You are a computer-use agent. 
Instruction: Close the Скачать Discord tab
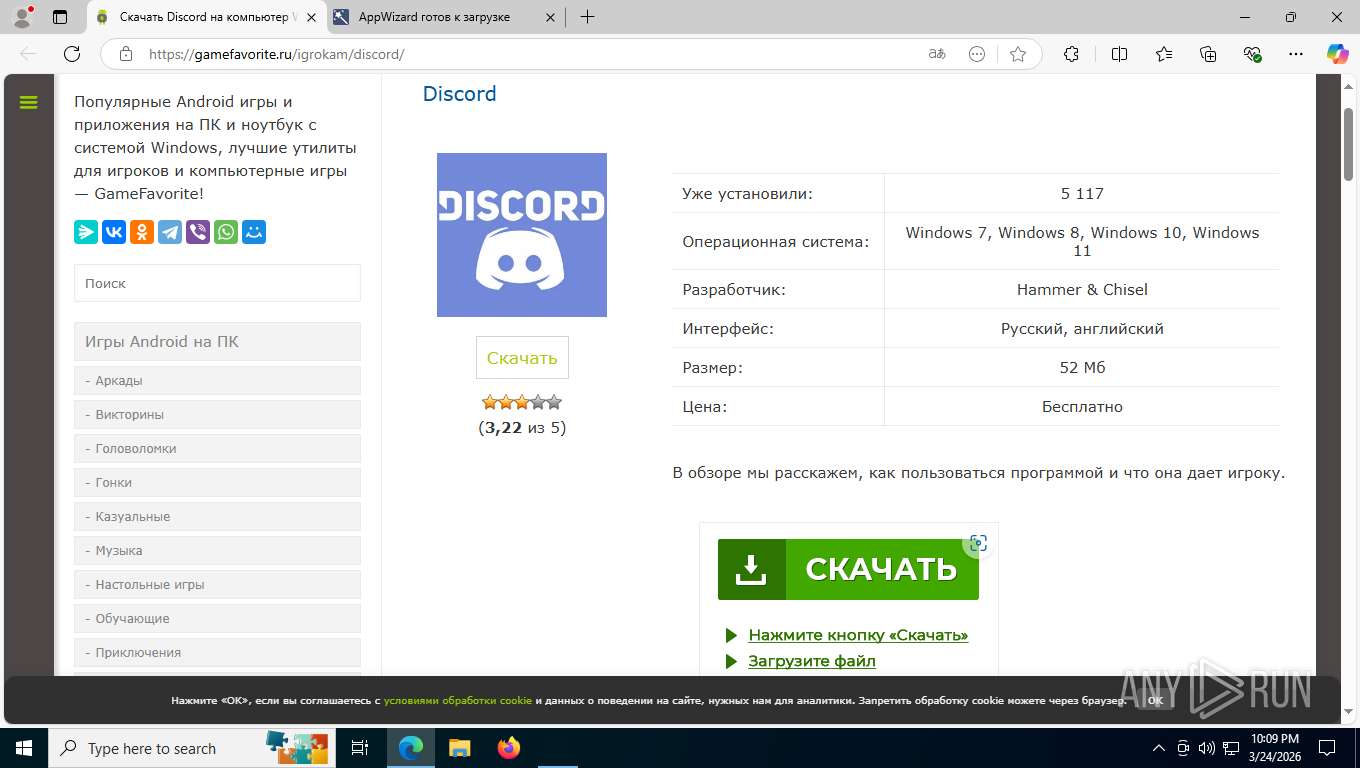(312, 17)
